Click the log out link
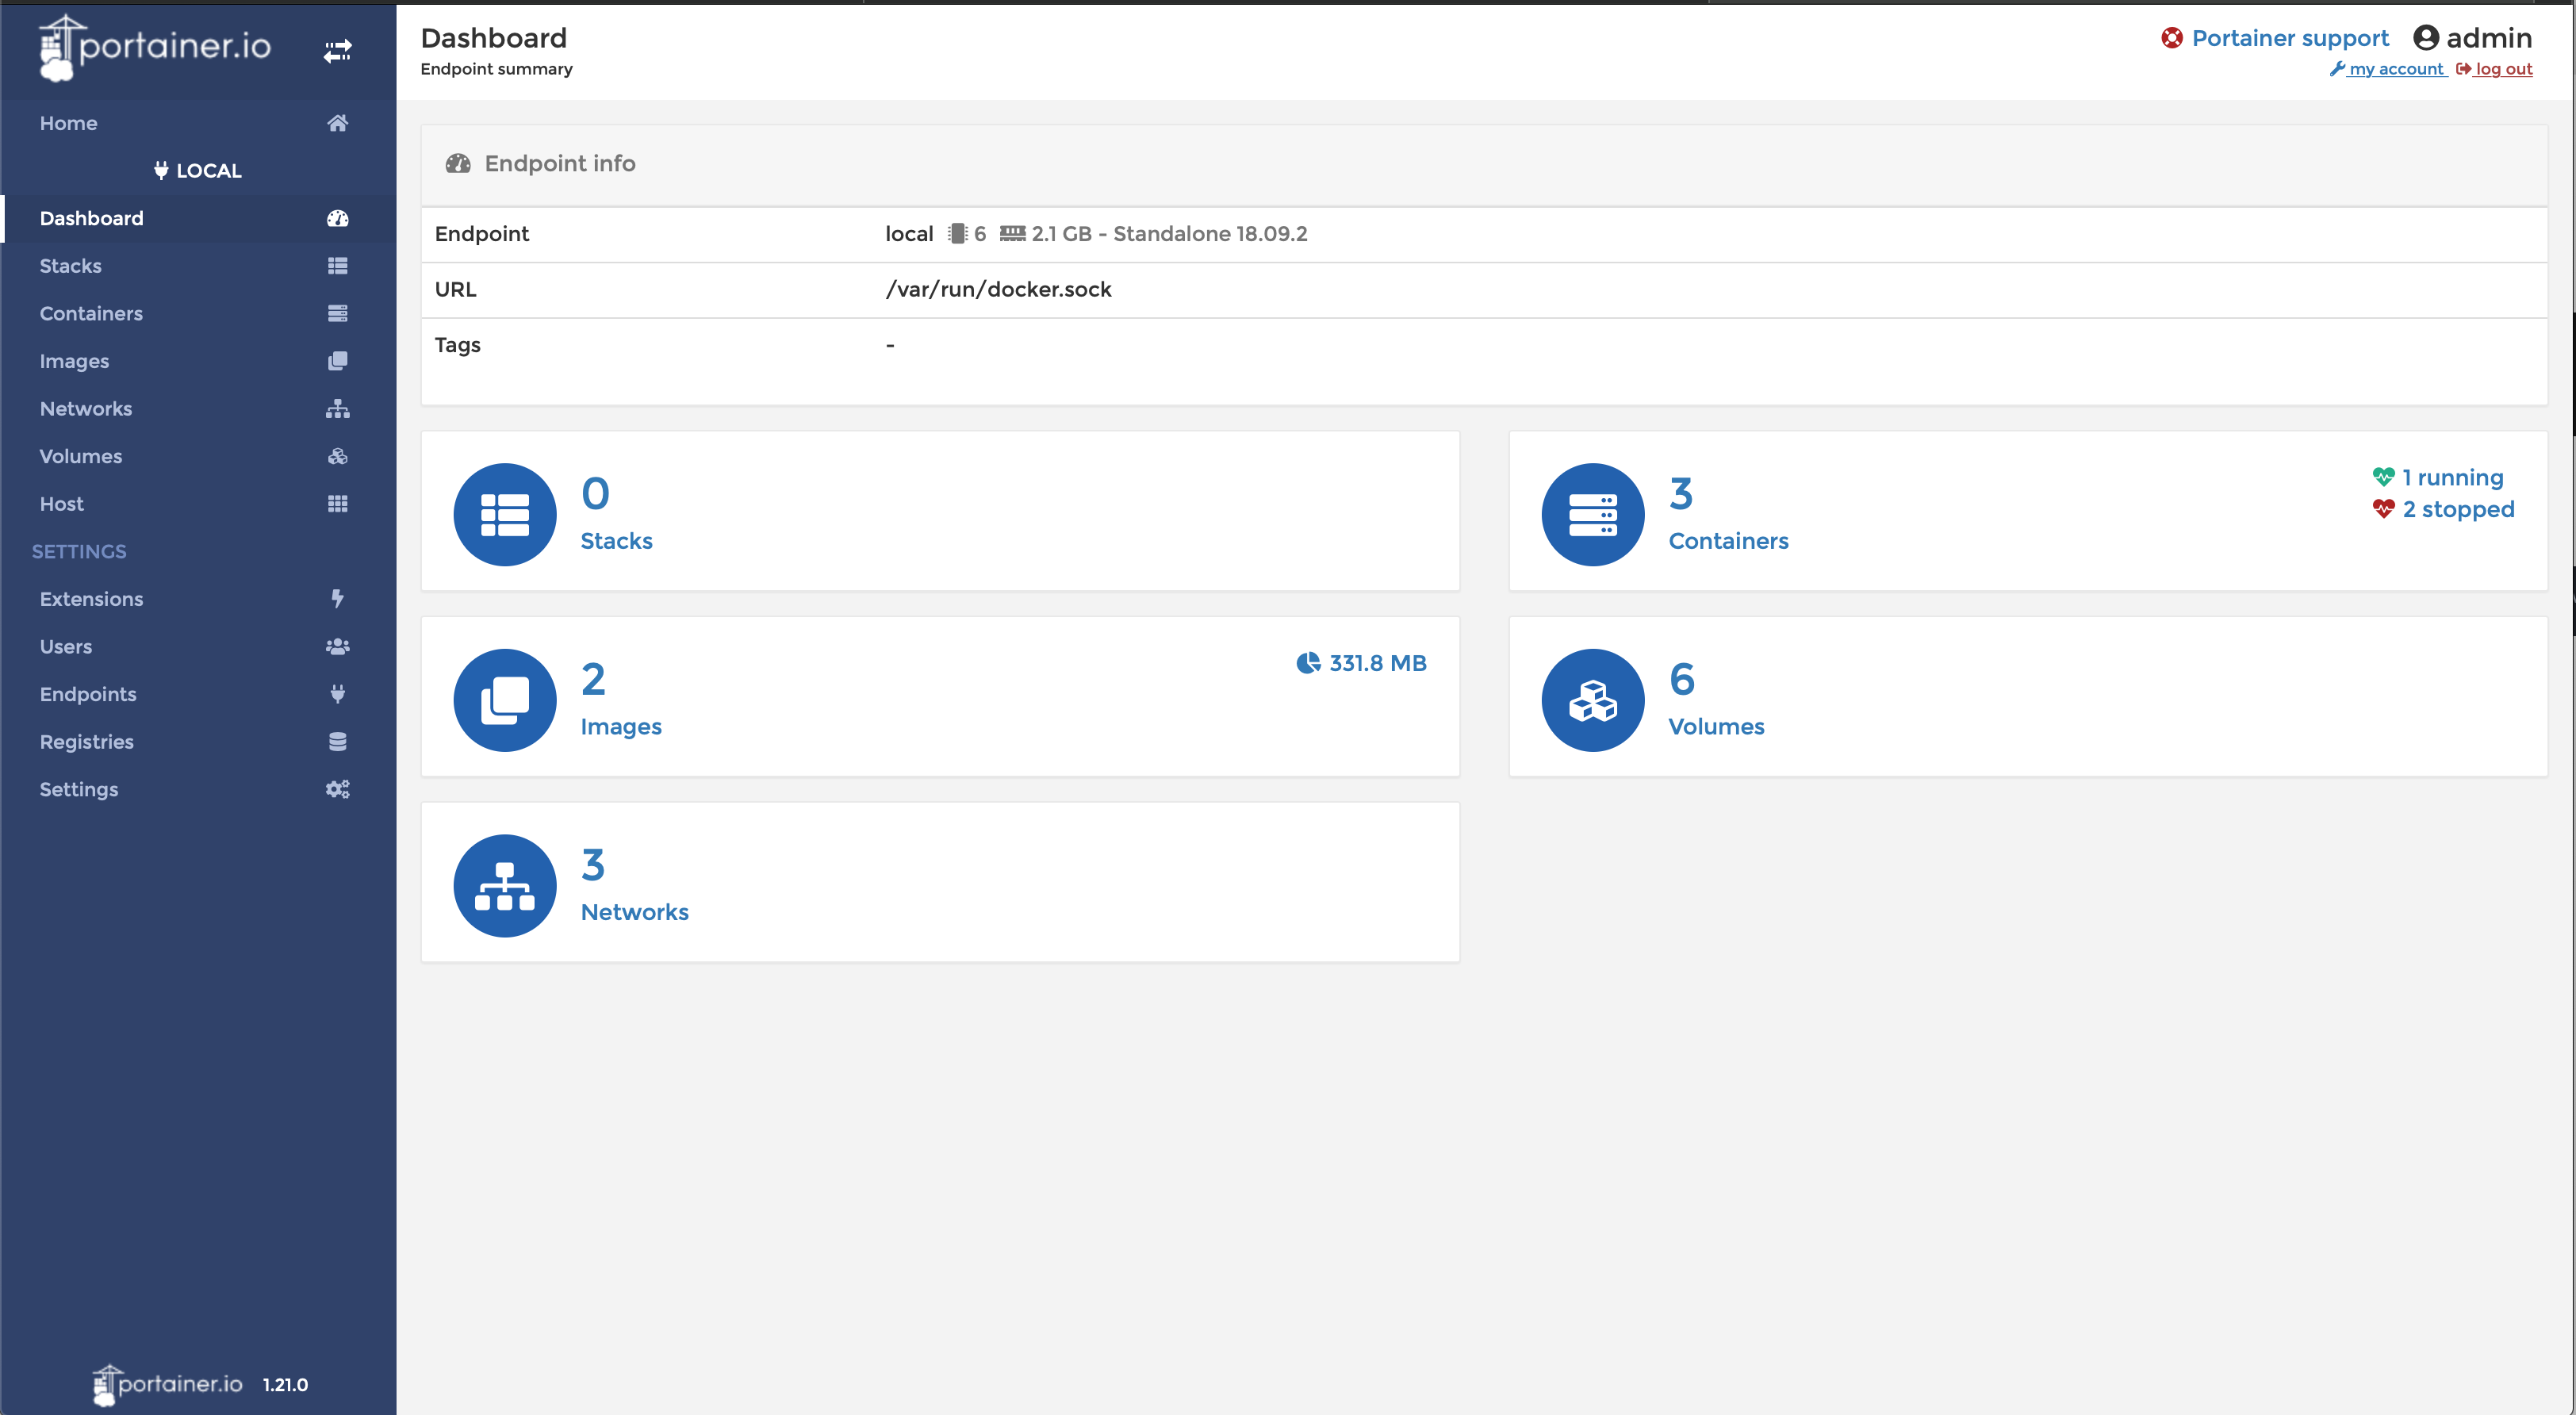The width and height of the screenshot is (2576, 1415). [2503, 69]
